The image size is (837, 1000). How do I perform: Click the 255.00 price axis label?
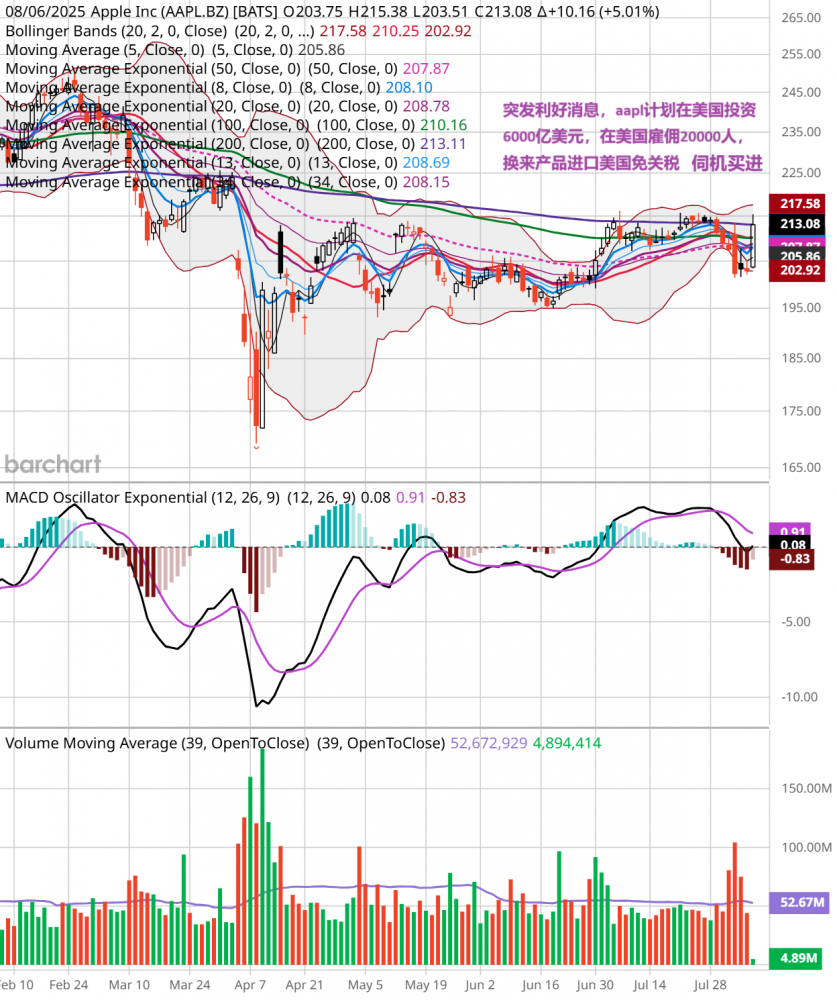point(801,54)
